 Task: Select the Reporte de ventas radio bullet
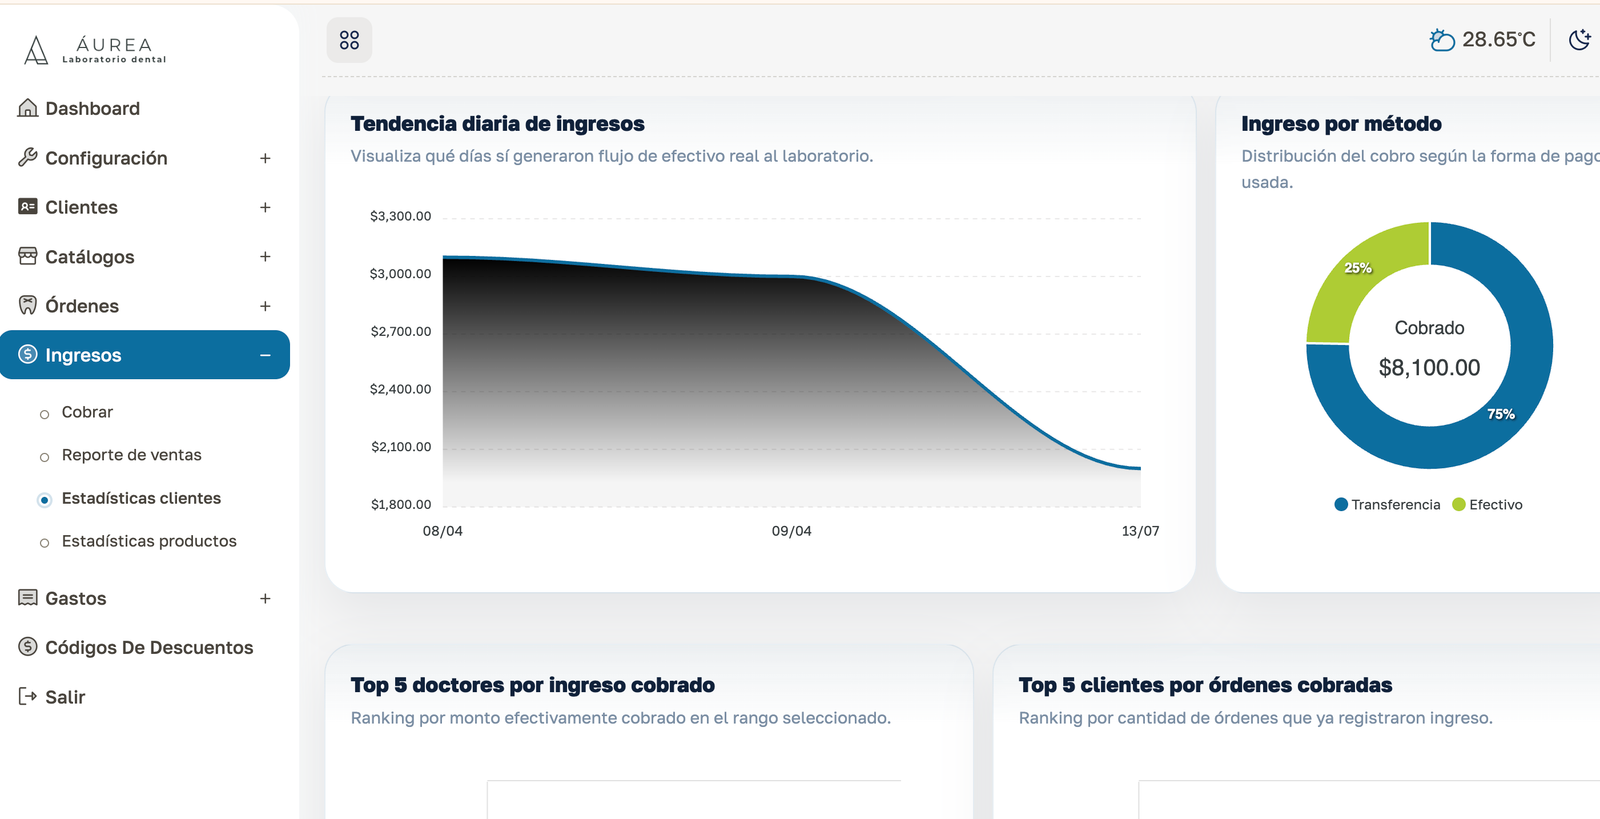[44, 457]
